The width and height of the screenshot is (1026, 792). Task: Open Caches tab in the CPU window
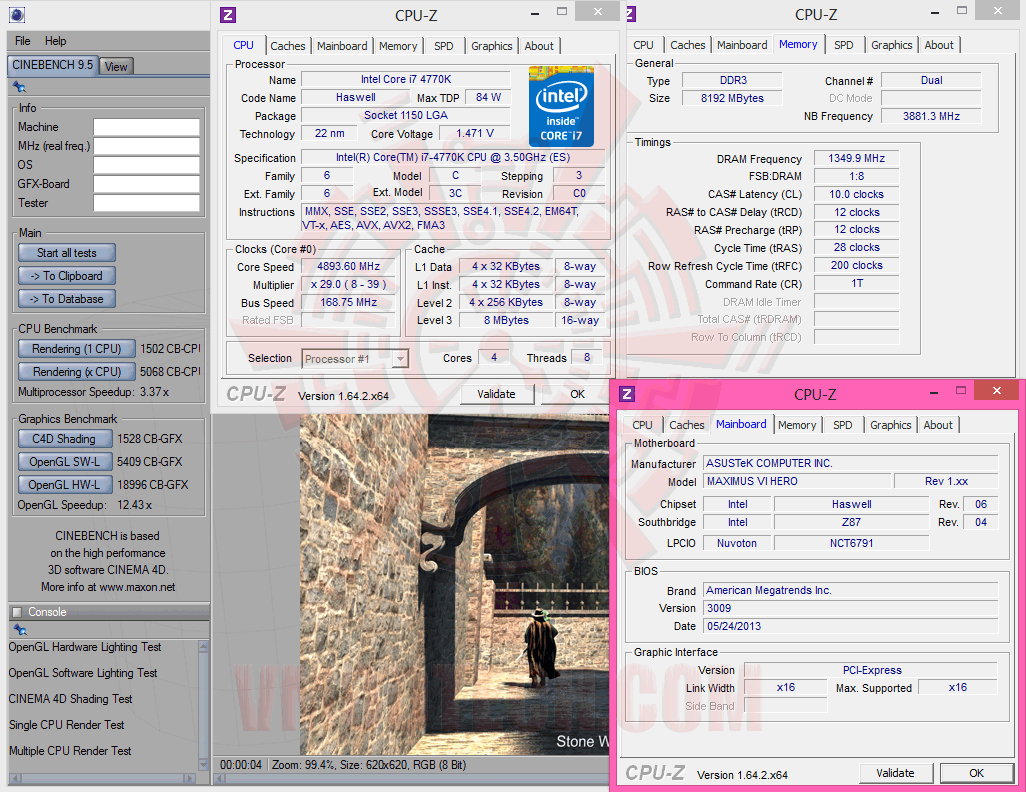pos(288,46)
